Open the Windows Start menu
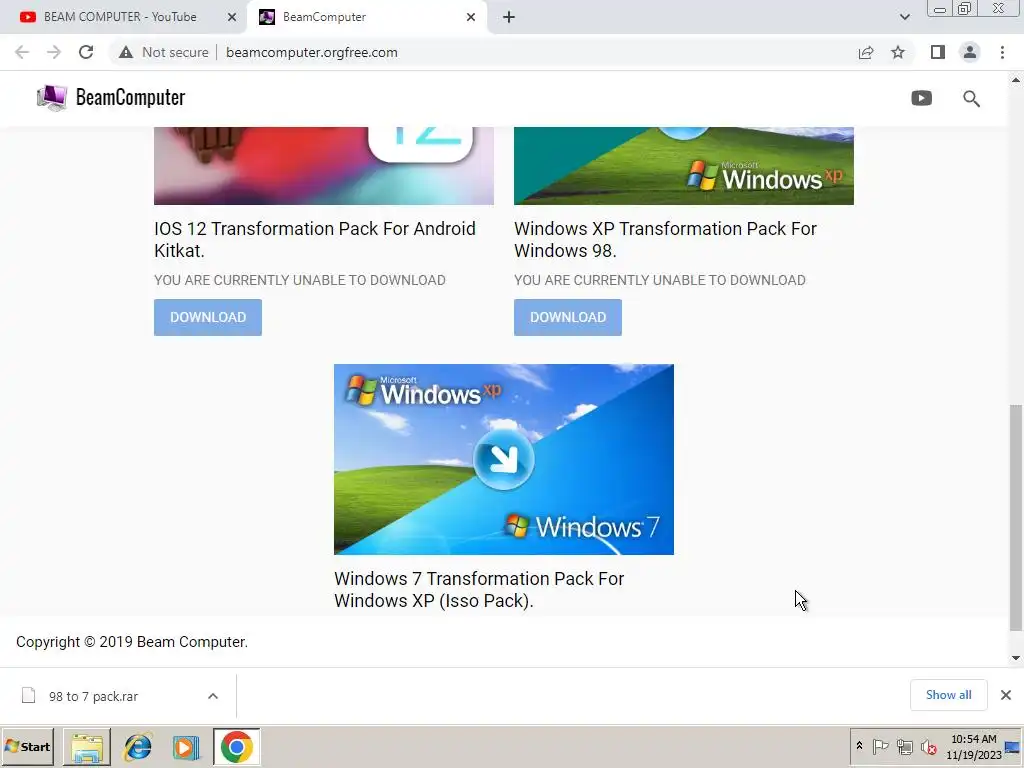1024x768 pixels. coord(27,746)
